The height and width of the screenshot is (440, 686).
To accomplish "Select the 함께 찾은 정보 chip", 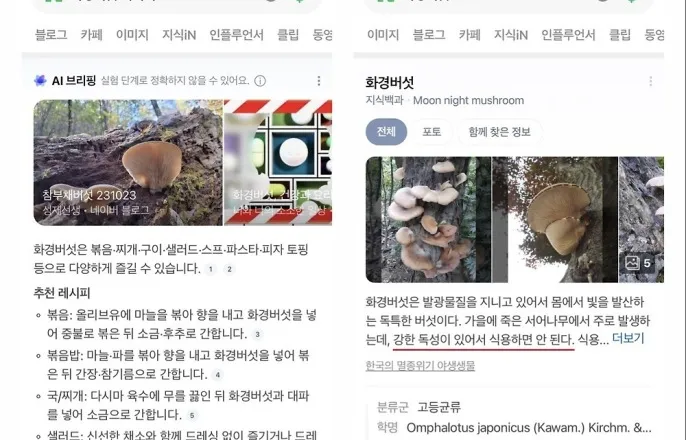I will point(499,132).
